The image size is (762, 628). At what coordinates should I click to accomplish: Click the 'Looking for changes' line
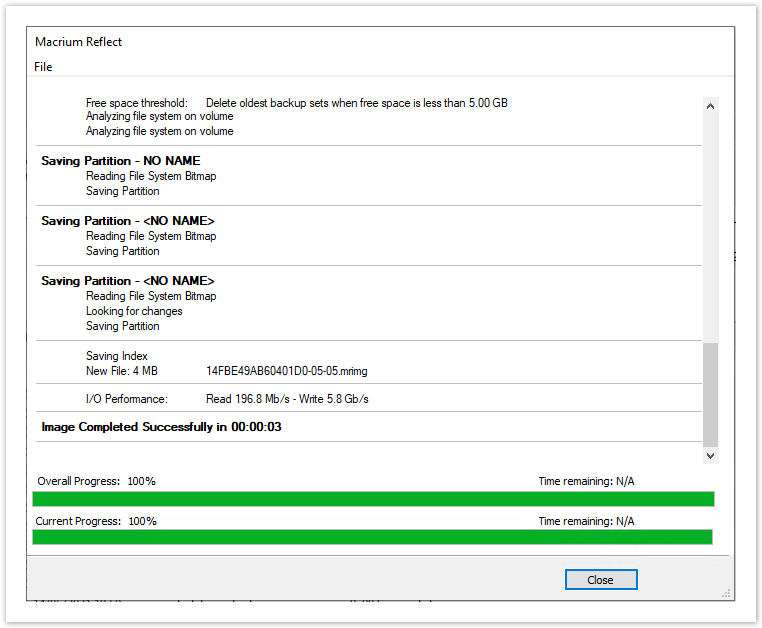point(134,311)
